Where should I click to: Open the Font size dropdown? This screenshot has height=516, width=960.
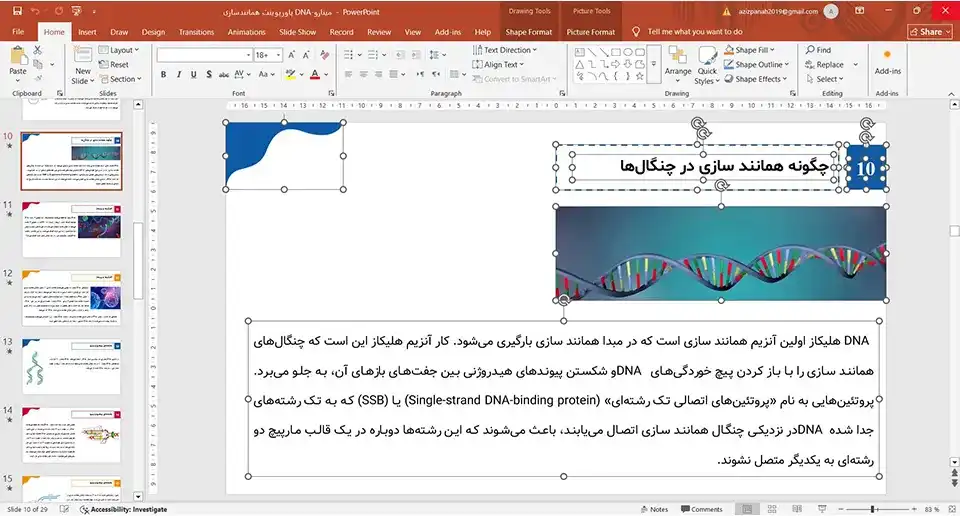279,55
